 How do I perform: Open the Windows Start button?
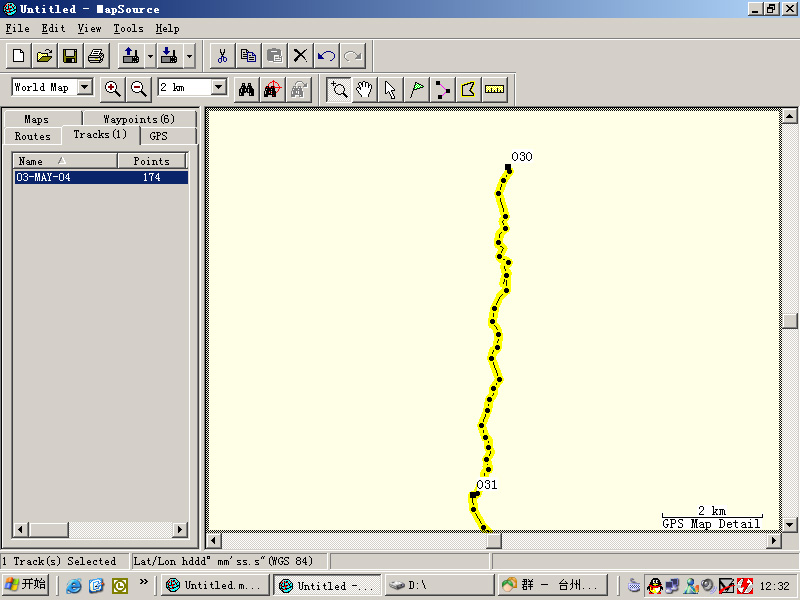click(26, 584)
